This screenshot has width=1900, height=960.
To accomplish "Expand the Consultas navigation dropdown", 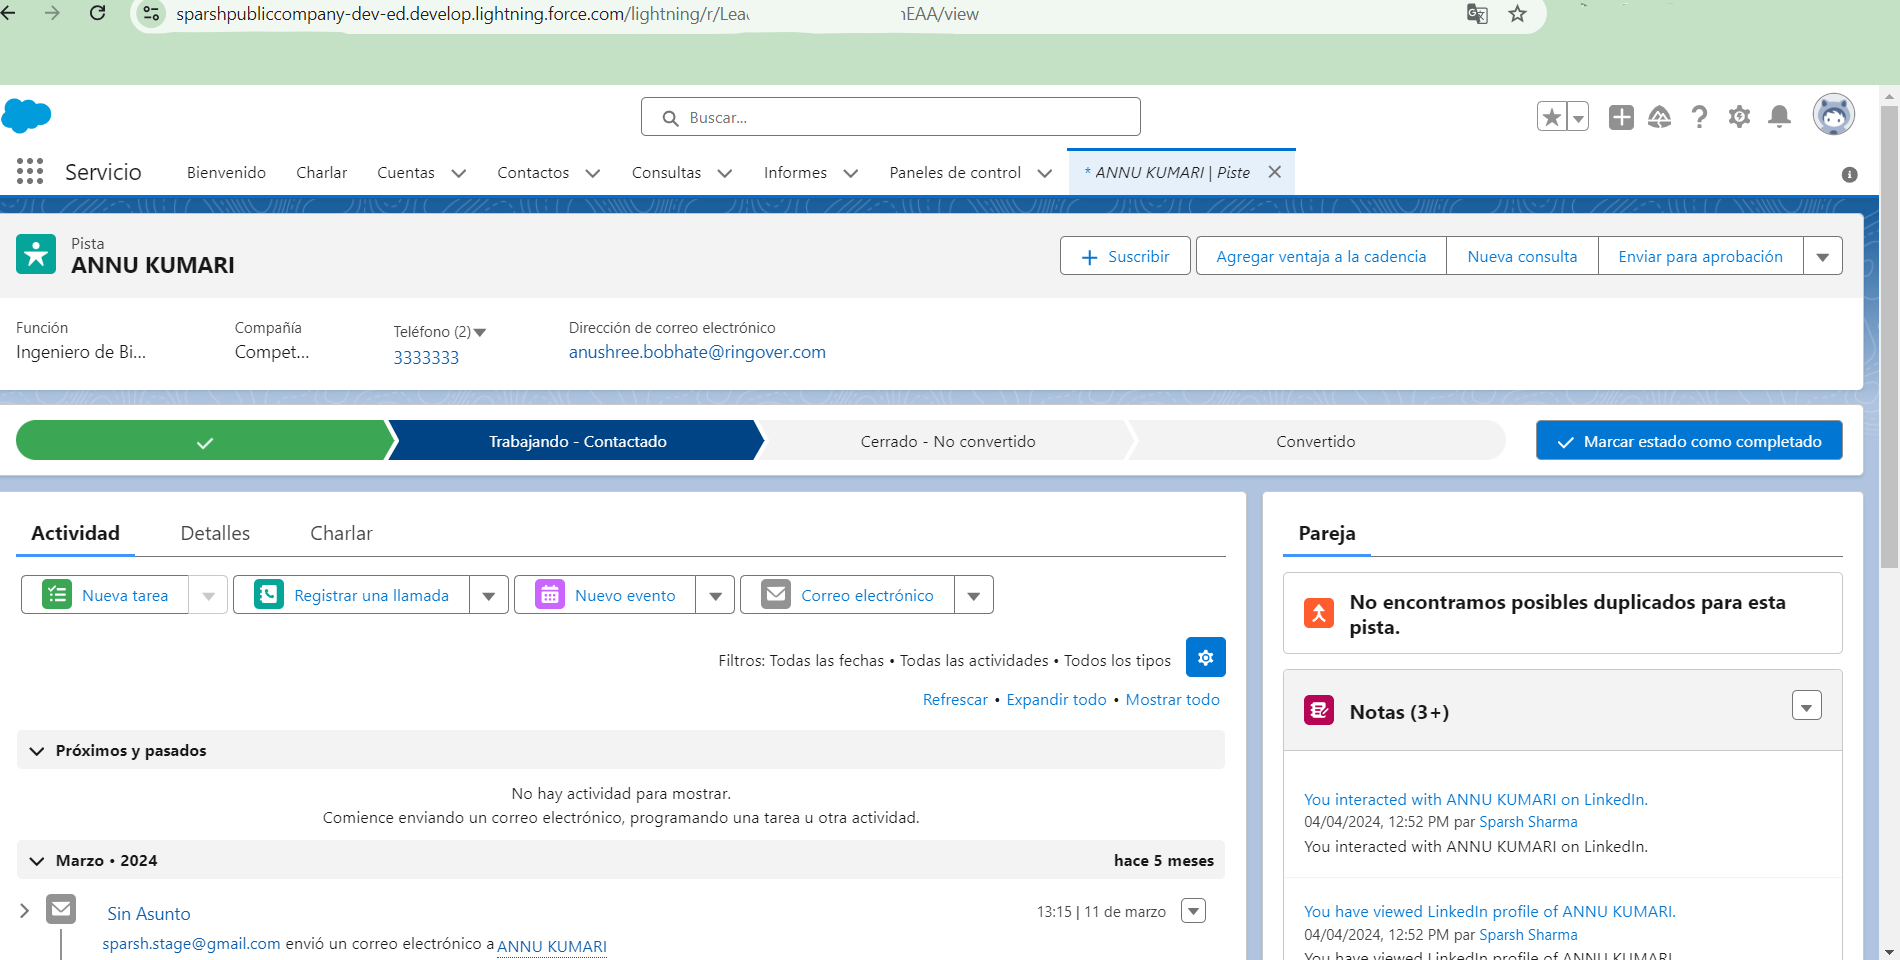I will coord(725,173).
